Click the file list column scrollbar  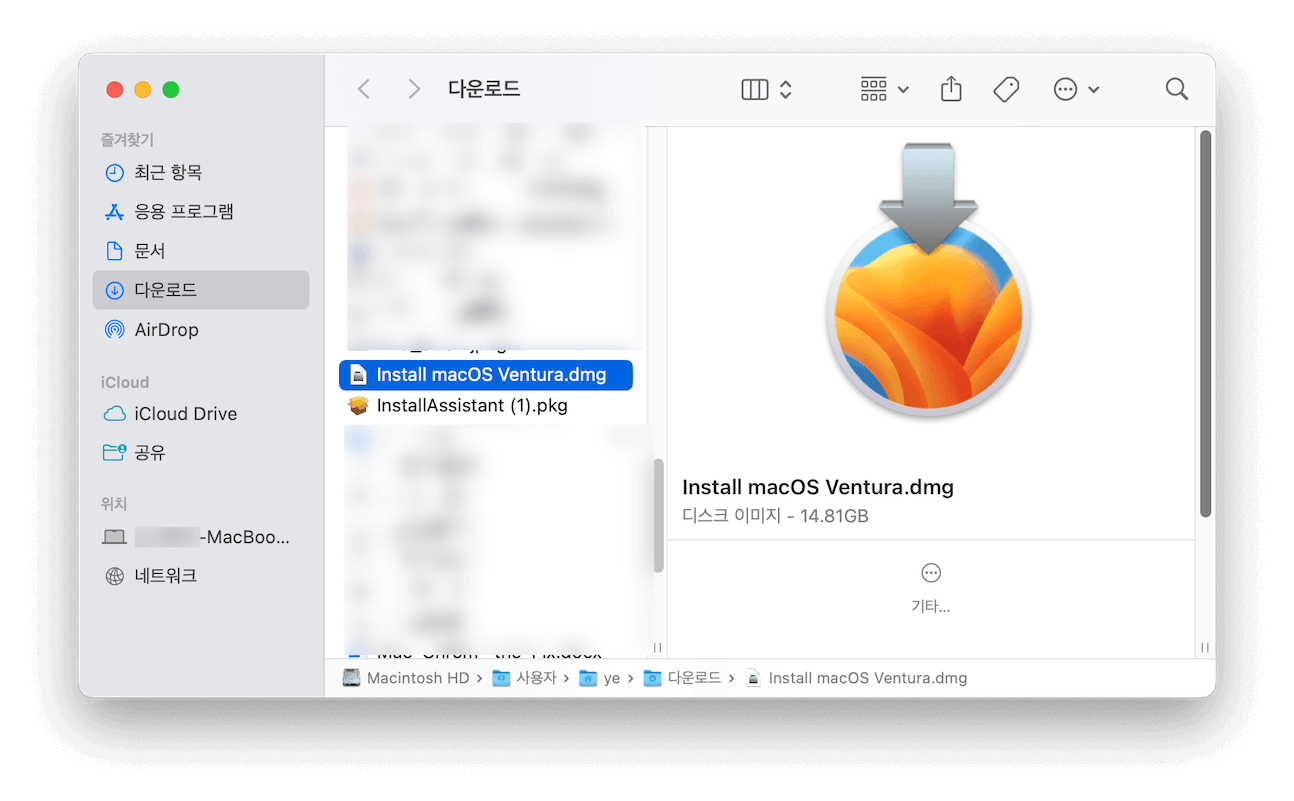[658, 516]
